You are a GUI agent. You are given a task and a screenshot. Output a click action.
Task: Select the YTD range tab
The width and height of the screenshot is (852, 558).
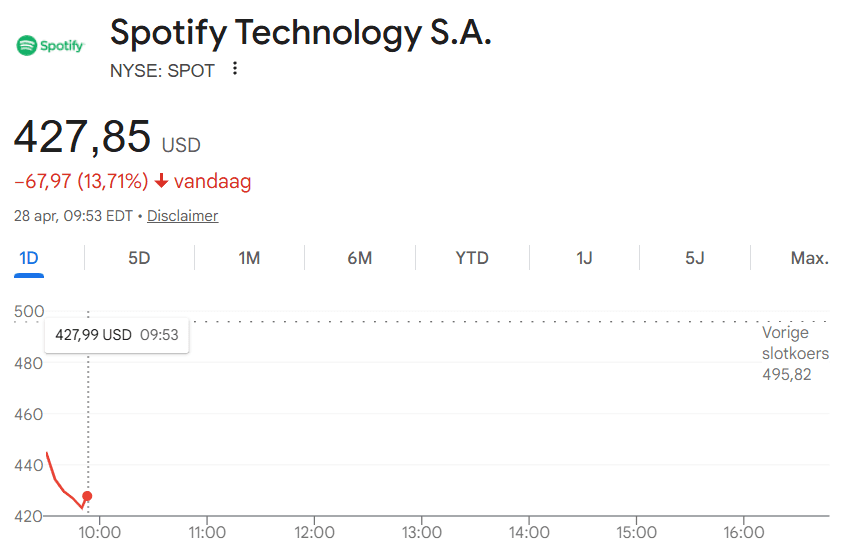(x=472, y=258)
